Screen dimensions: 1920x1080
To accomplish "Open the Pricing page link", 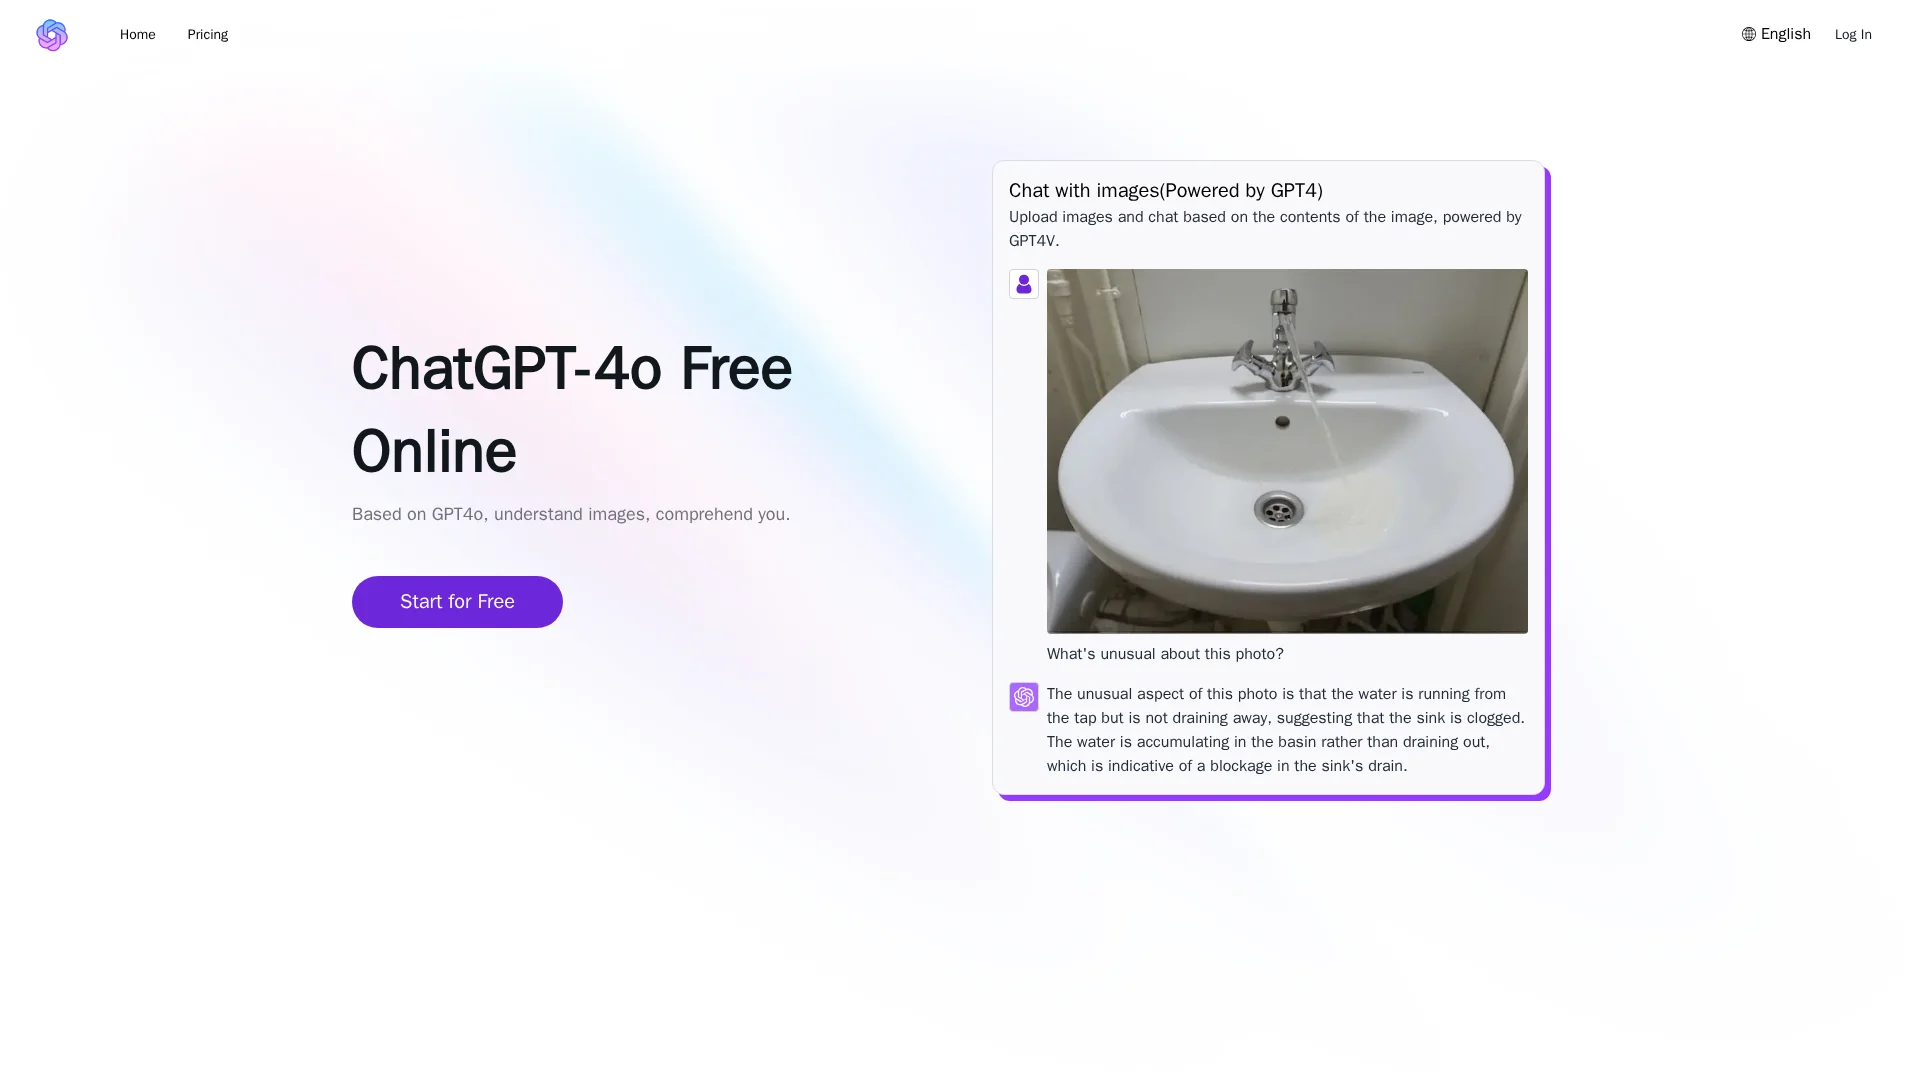I will pos(208,35).
